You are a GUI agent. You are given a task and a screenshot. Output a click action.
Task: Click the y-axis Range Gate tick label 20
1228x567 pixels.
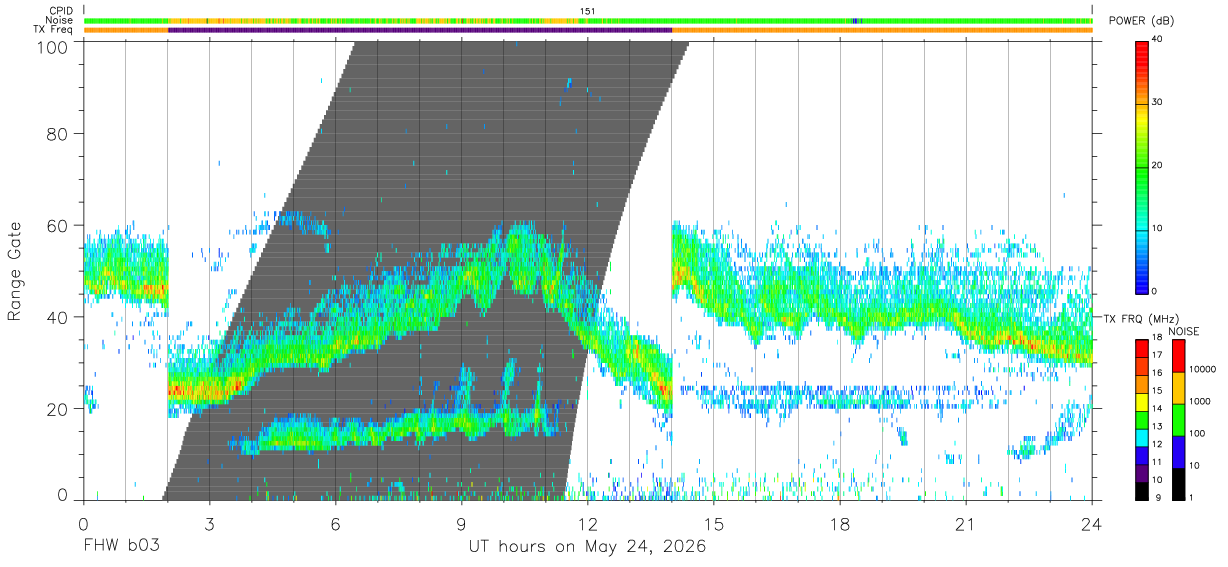click(58, 408)
